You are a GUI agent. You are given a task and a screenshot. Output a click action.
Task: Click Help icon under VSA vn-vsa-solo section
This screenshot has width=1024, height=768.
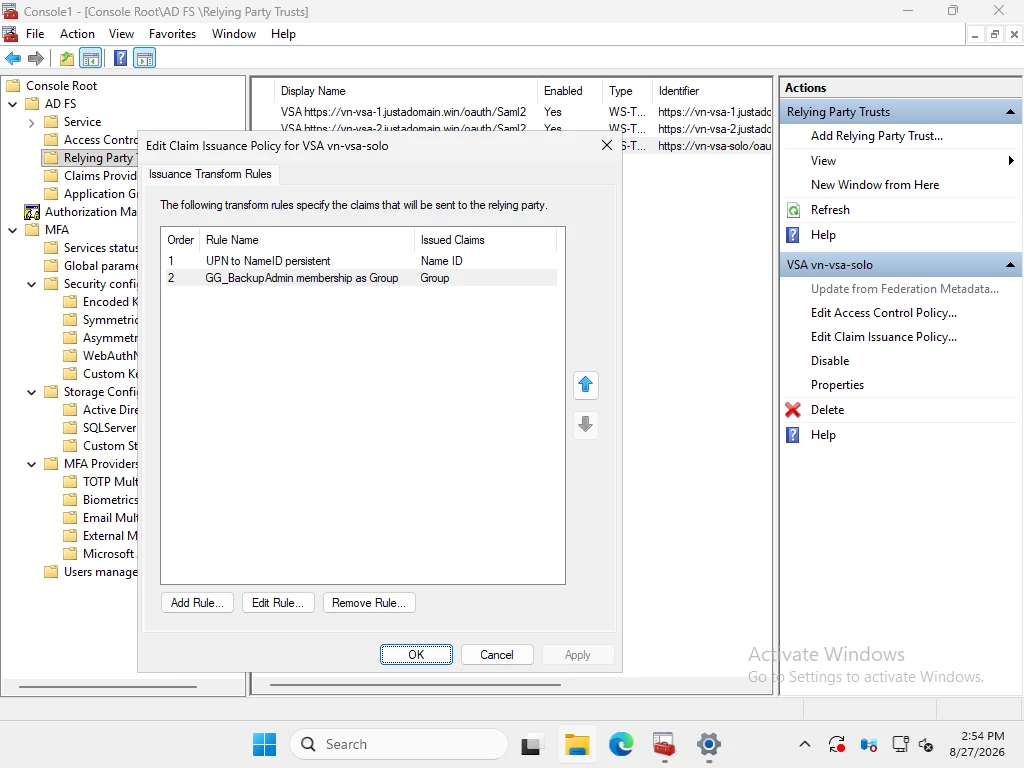(793, 435)
